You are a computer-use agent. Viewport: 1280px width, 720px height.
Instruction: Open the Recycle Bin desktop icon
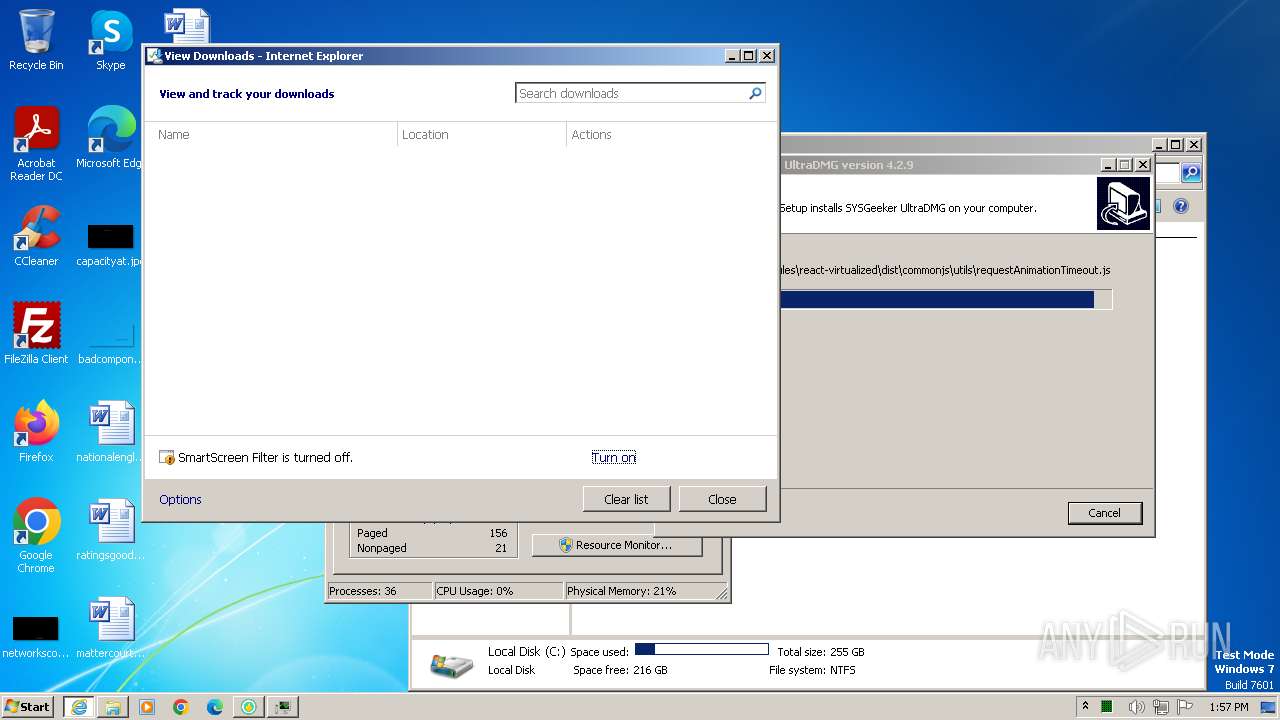[x=36, y=40]
